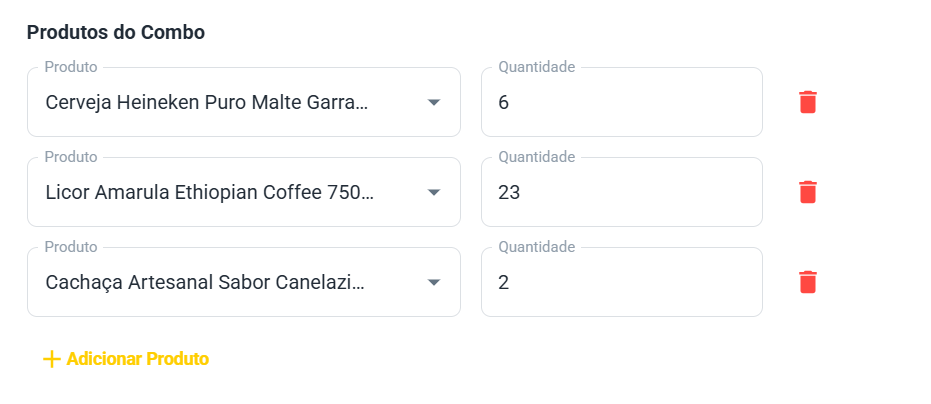This screenshot has width=931, height=404.
Task: Focus the quantity field showing 6
Action: pyautogui.click(x=620, y=102)
